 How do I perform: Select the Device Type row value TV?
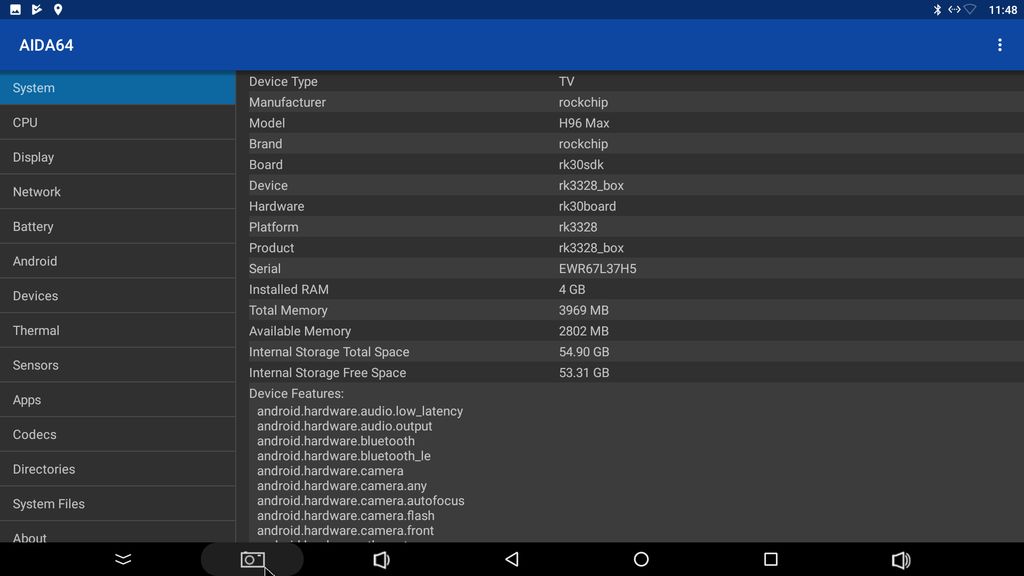(566, 81)
